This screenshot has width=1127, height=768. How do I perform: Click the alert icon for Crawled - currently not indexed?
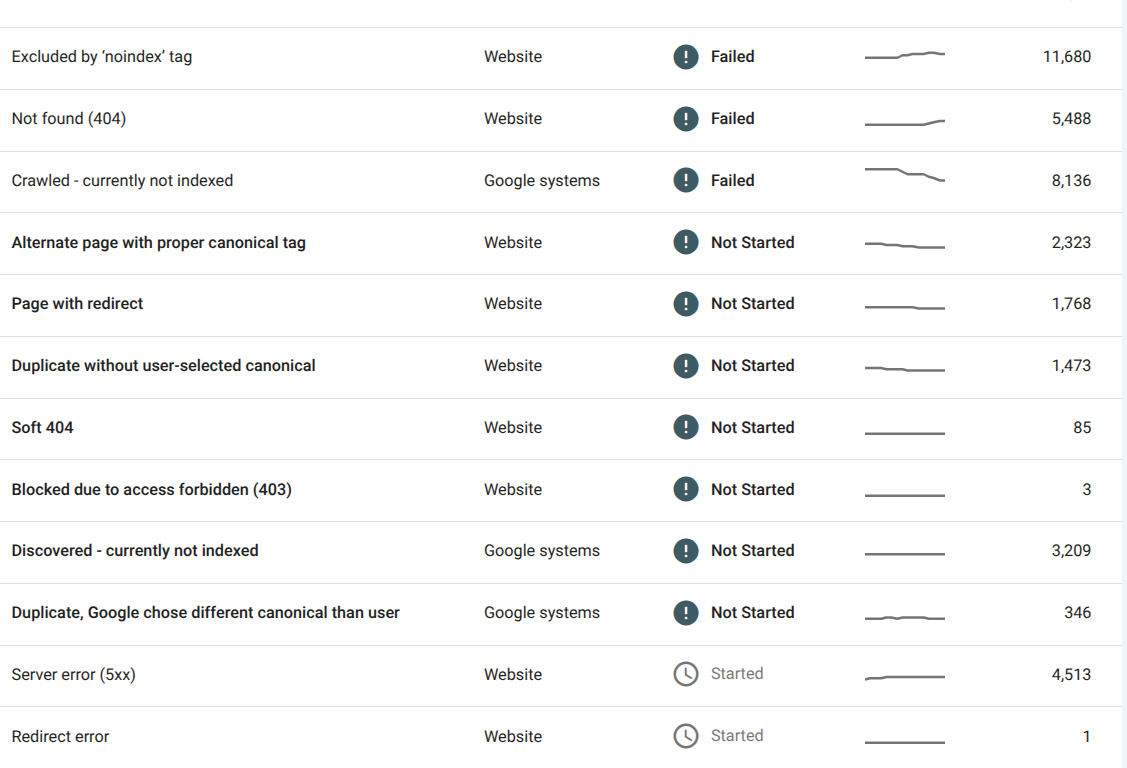(685, 181)
